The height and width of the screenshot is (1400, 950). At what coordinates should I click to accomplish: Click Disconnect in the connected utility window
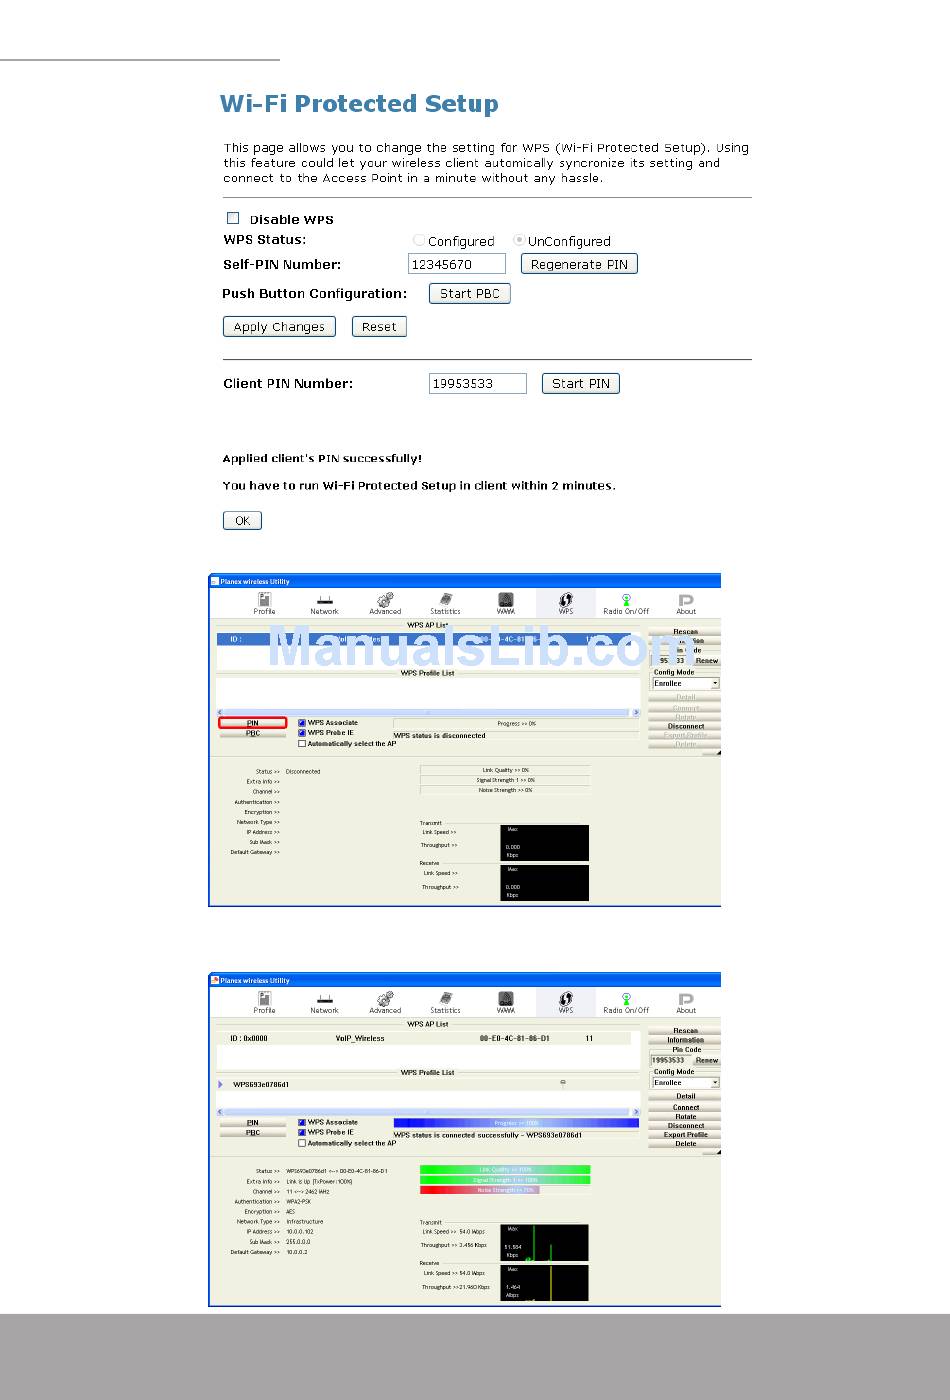click(685, 1125)
